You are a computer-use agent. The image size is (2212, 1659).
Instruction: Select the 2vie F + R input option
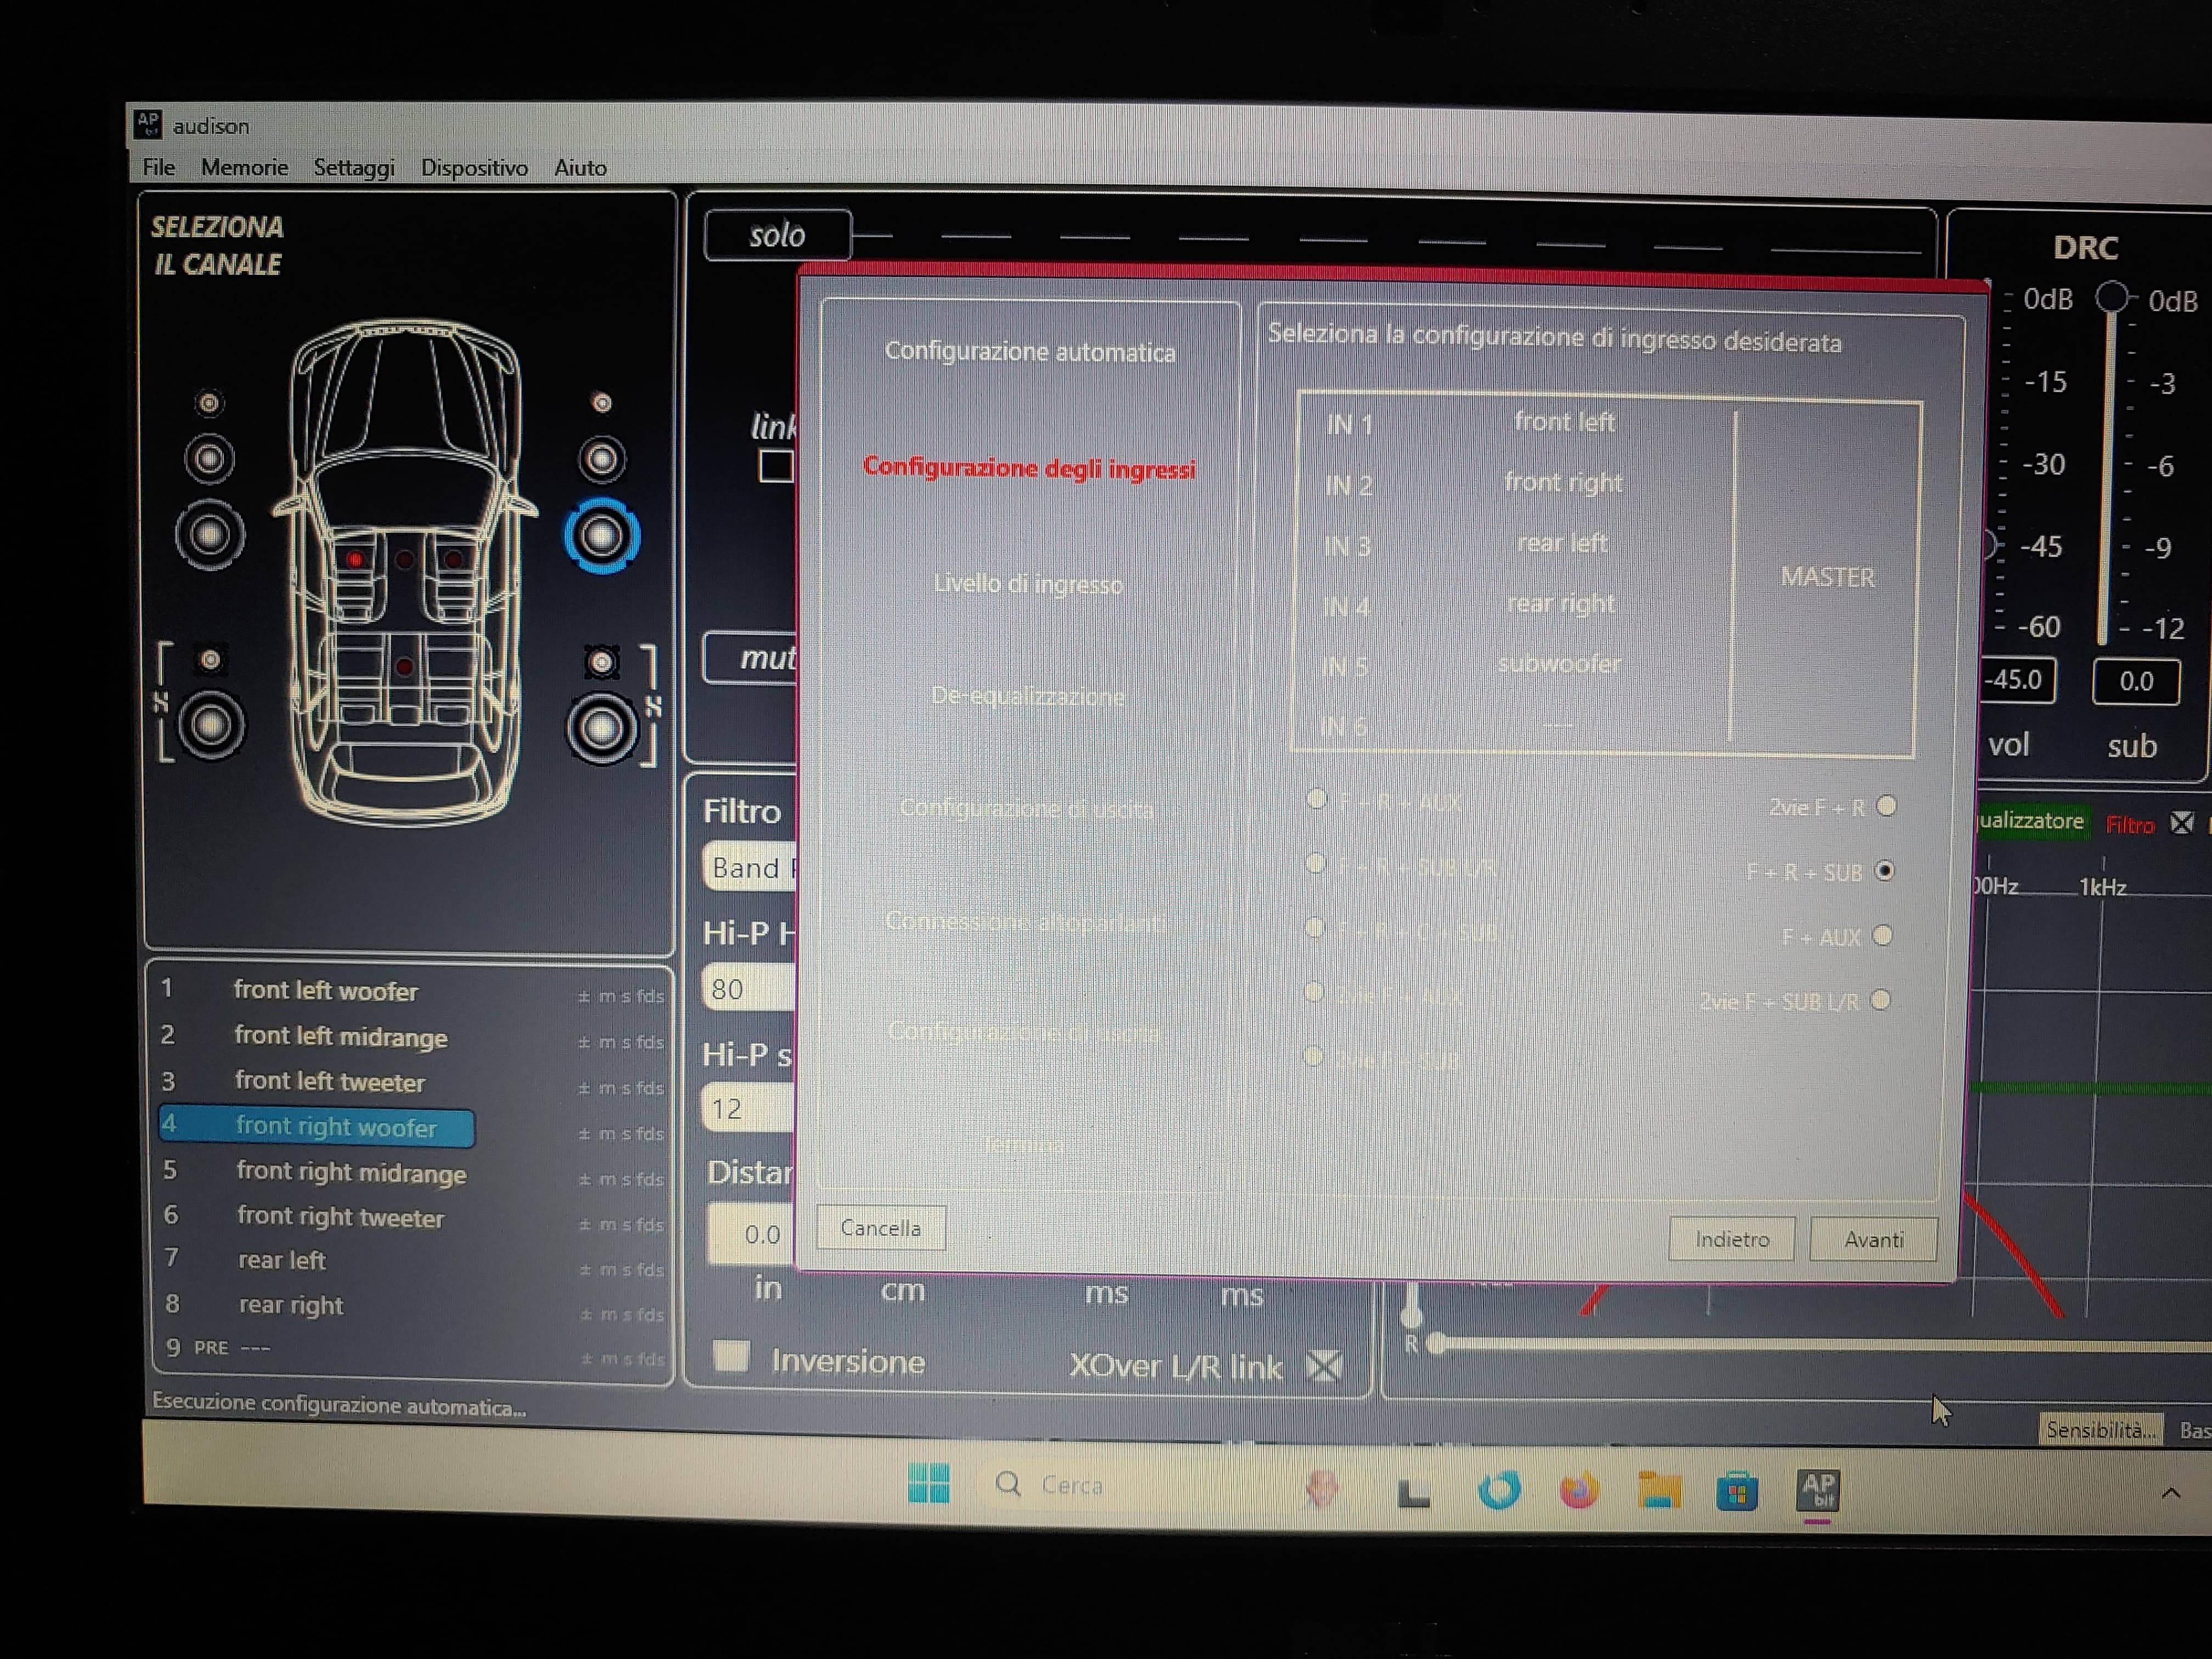[x=1886, y=806]
